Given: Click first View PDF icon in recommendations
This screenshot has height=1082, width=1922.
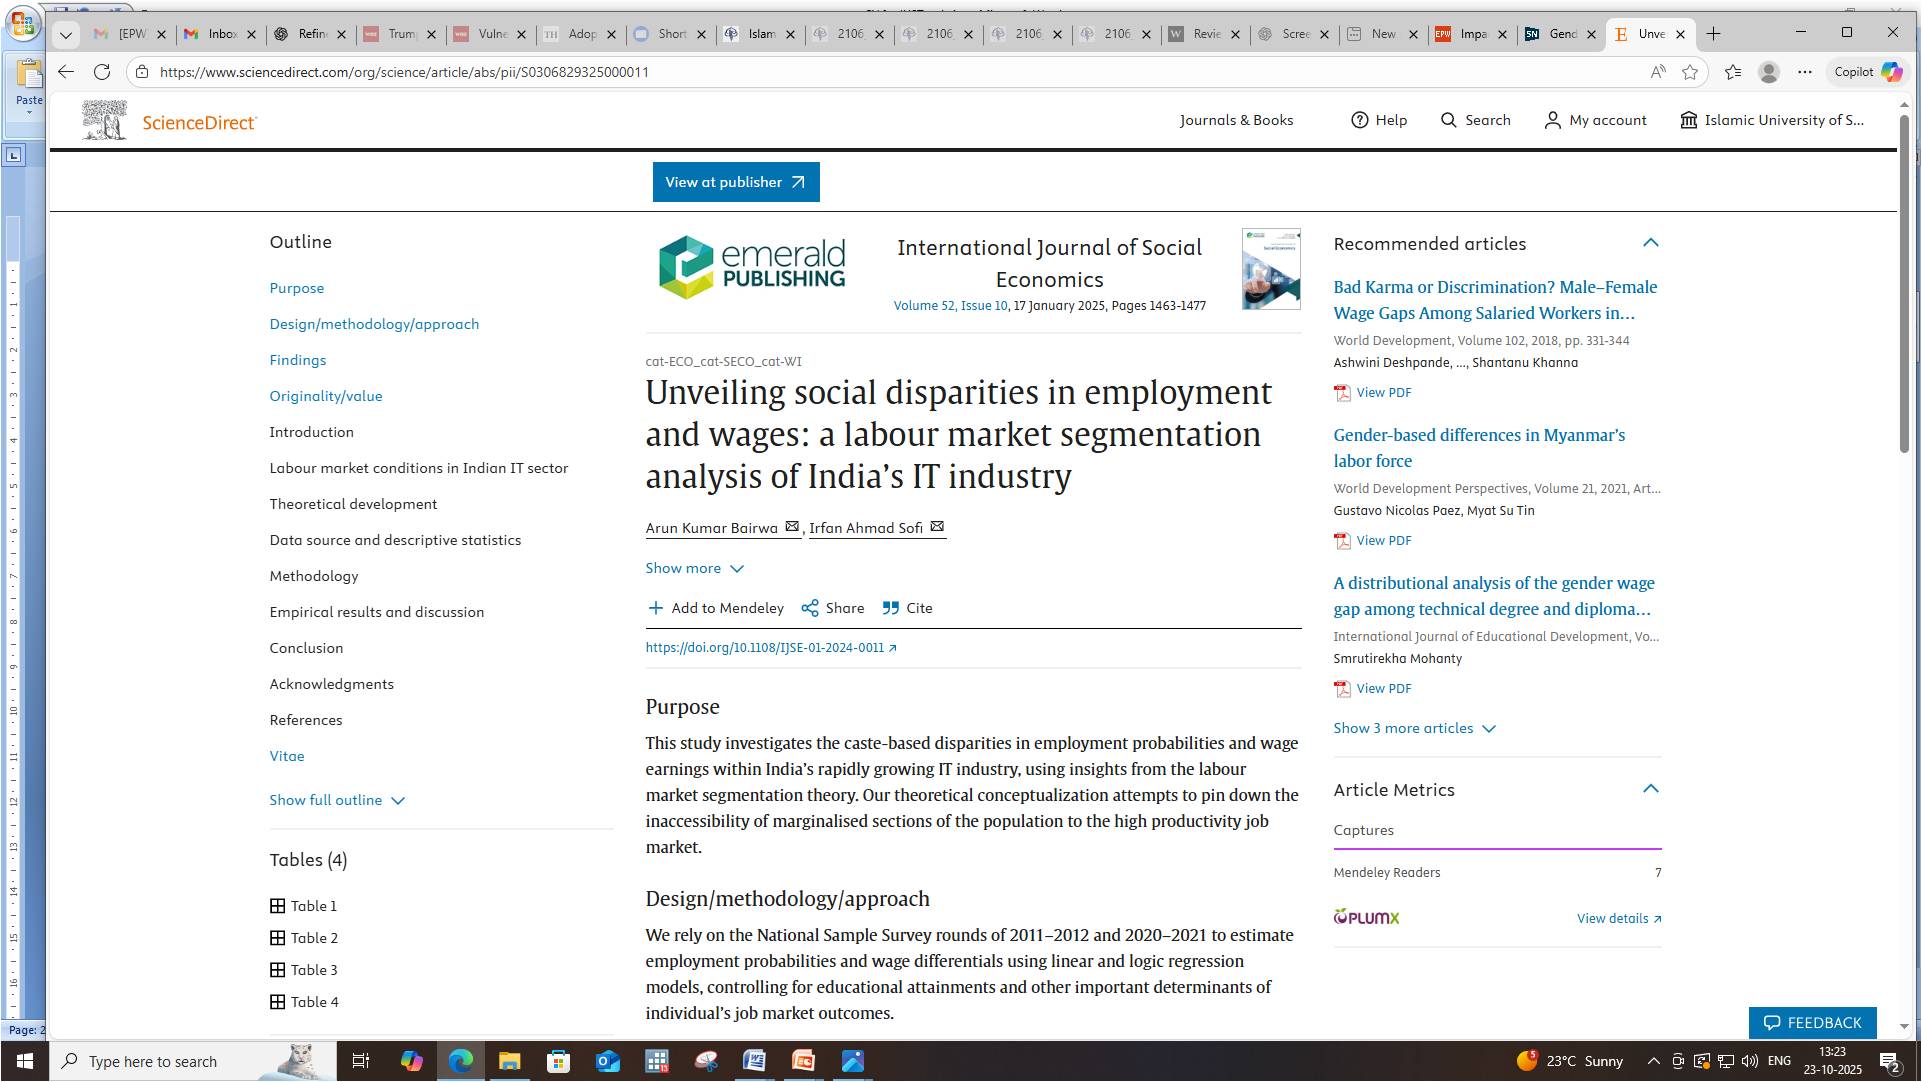Looking at the screenshot, I should 1343,393.
